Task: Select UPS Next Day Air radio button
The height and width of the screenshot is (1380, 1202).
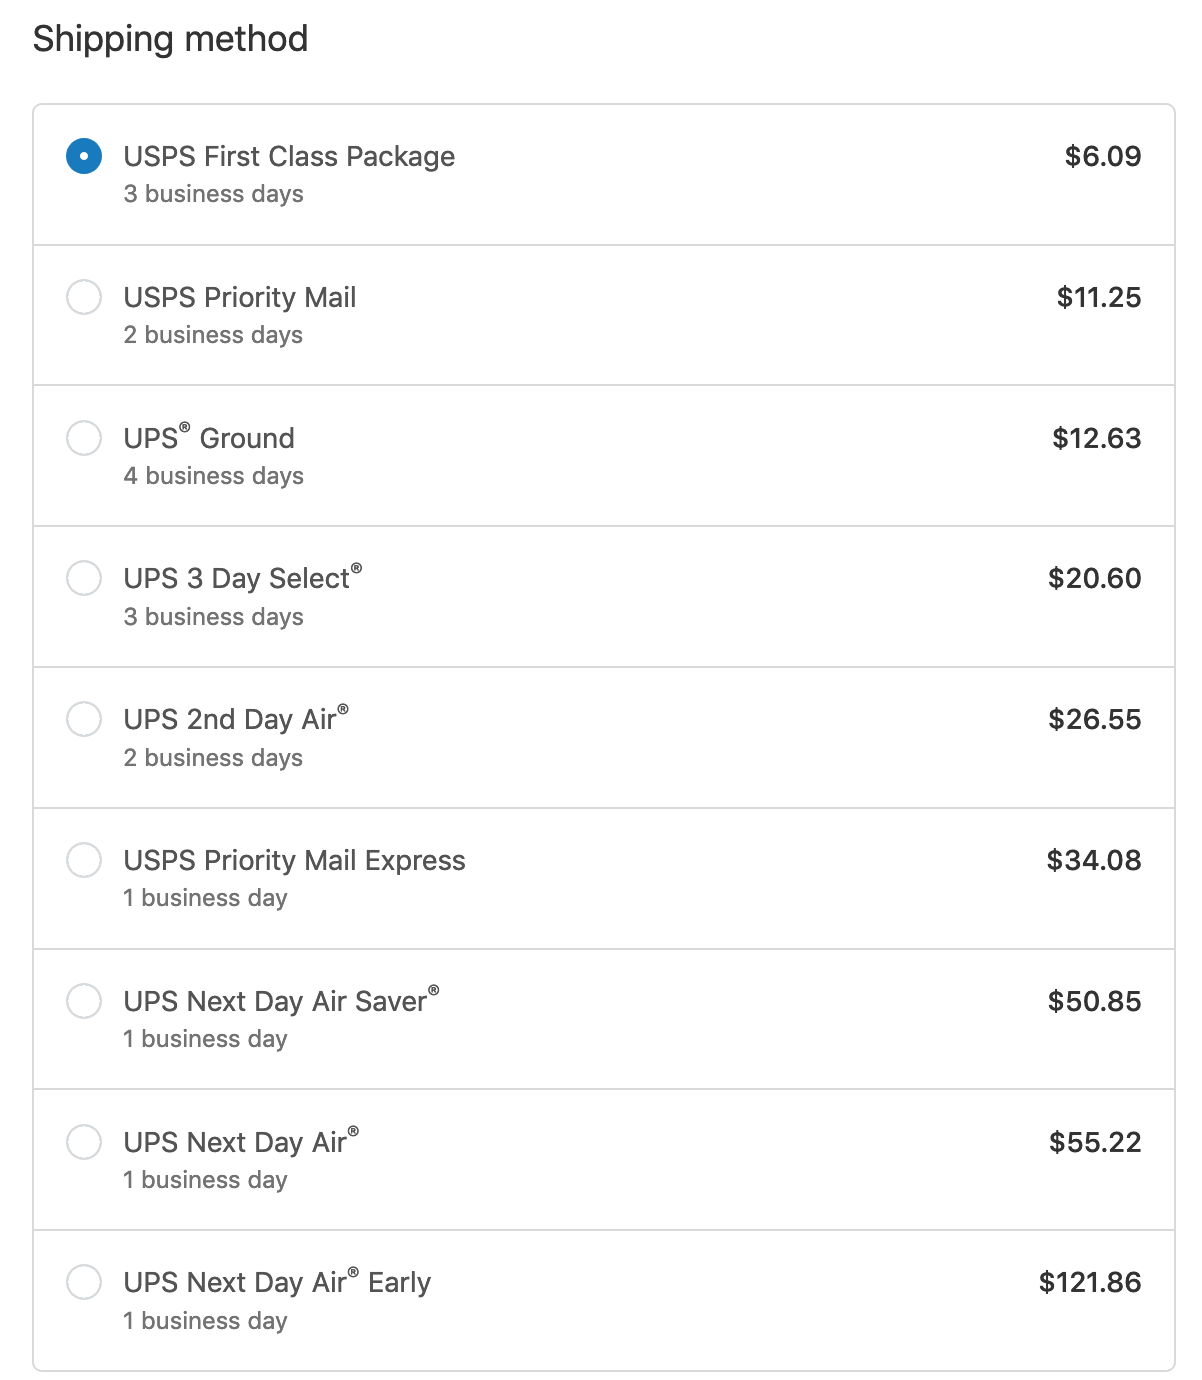Action: (84, 1142)
